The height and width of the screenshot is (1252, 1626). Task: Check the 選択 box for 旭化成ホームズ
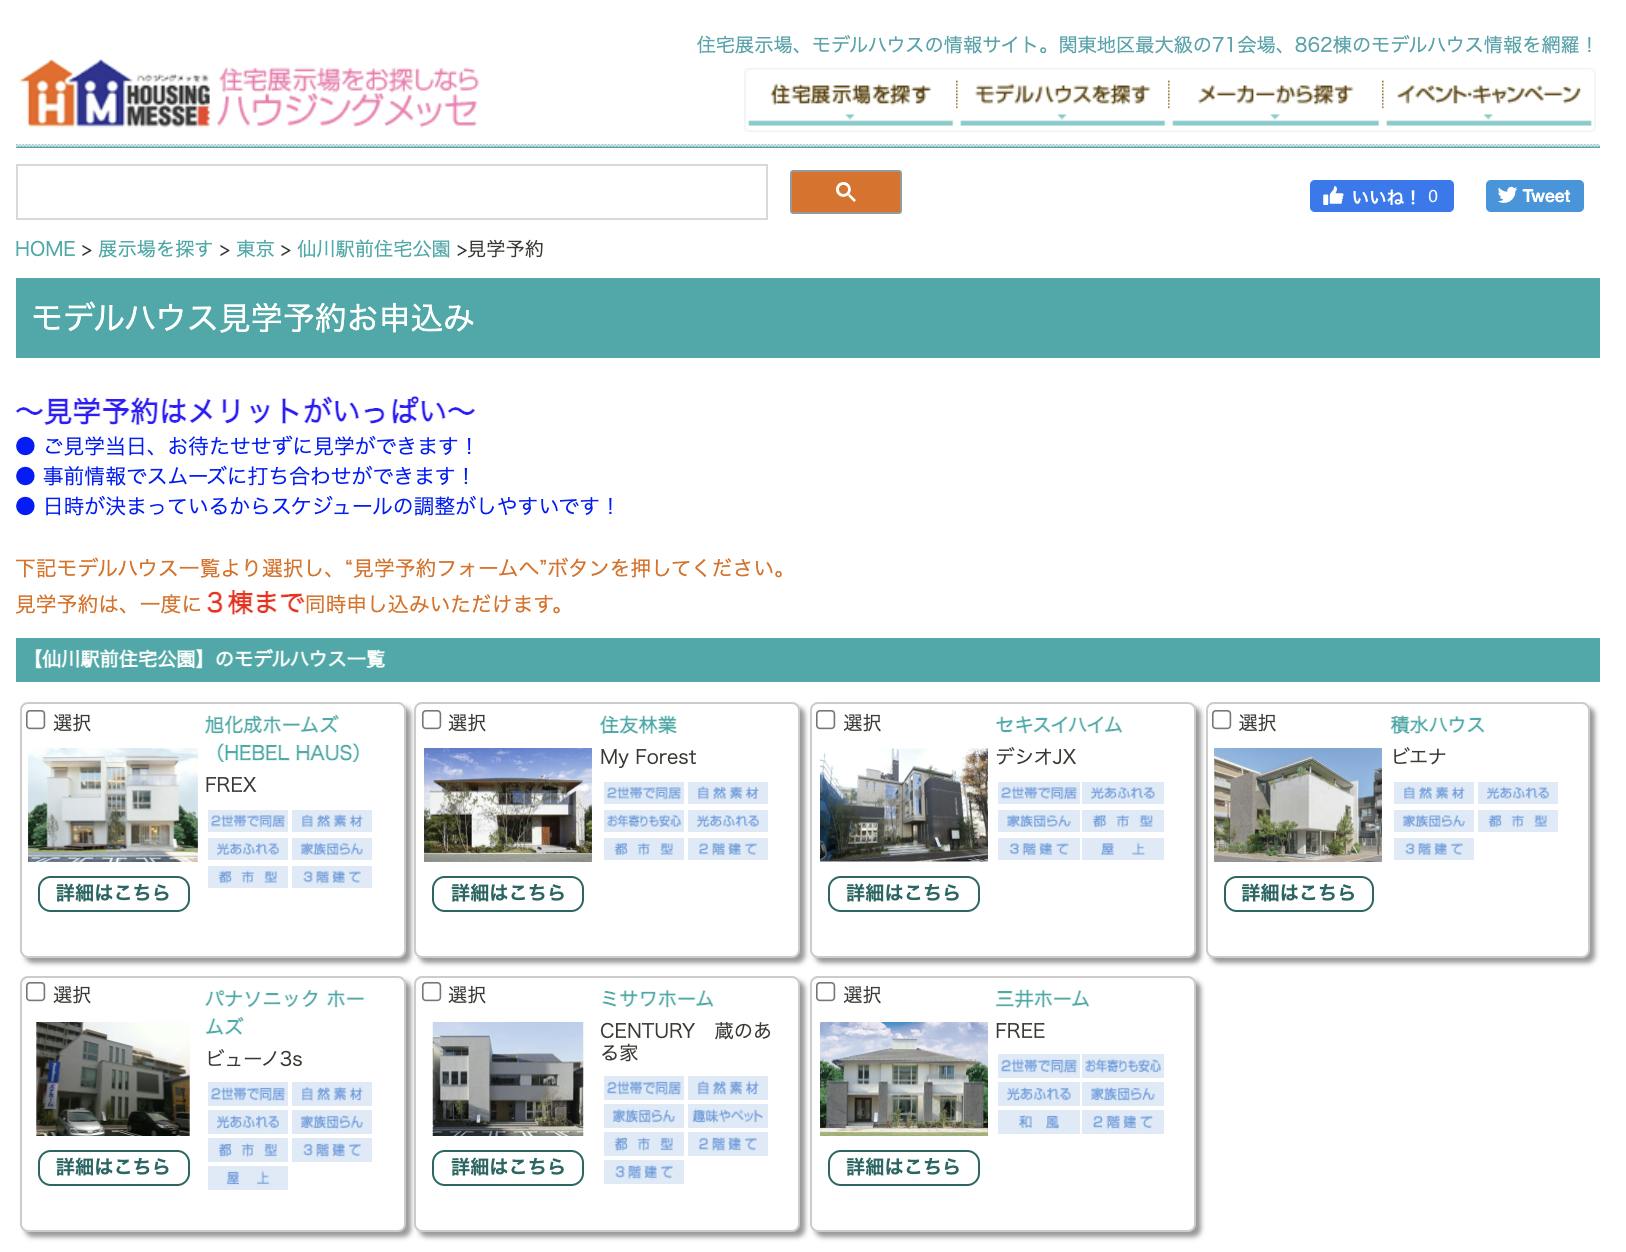(x=36, y=720)
